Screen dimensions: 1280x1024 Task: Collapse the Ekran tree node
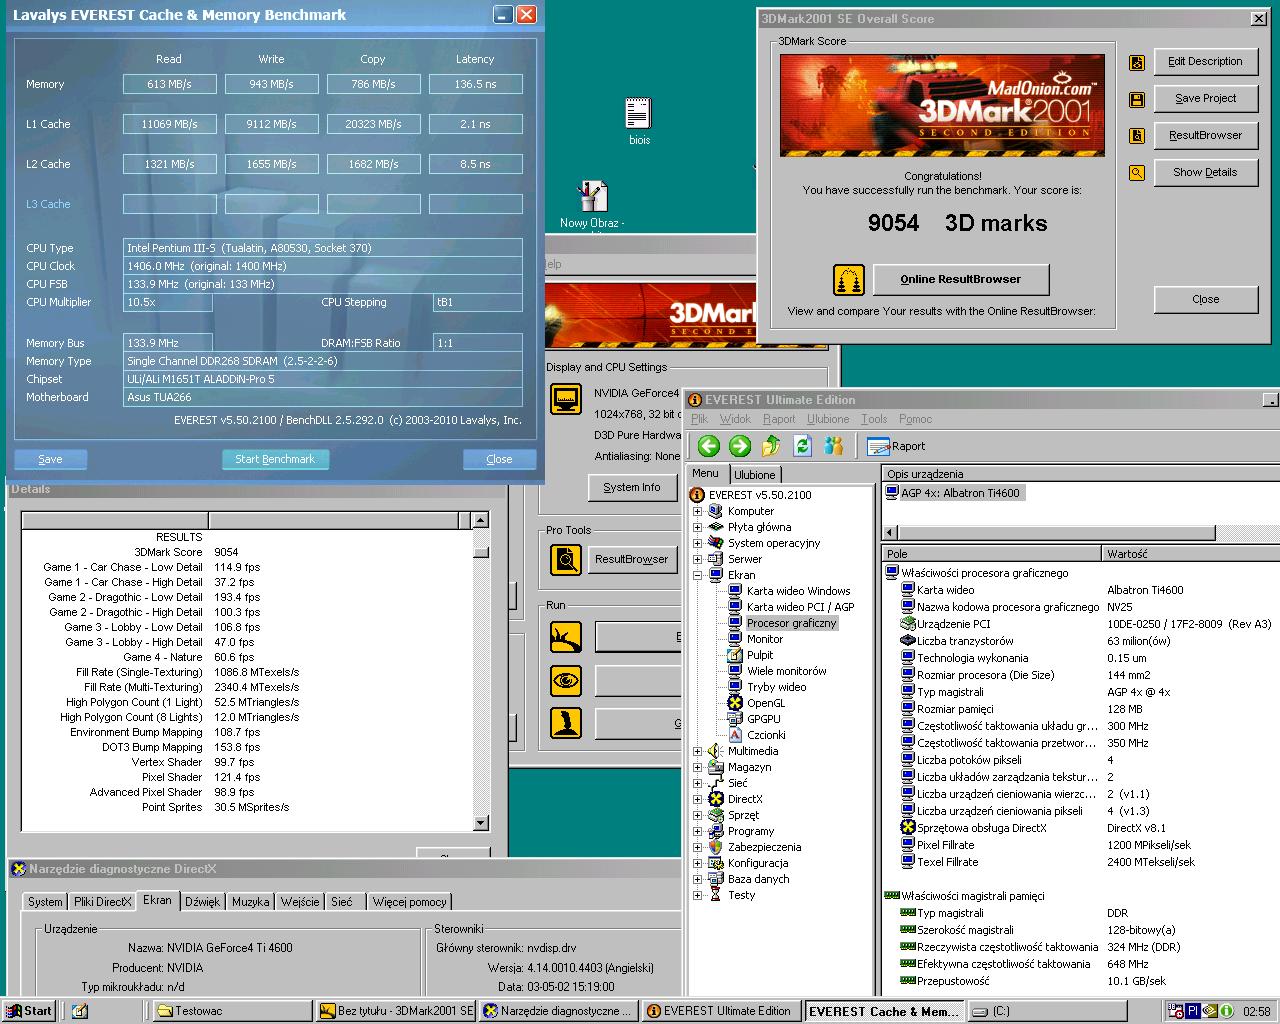coord(697,575)
